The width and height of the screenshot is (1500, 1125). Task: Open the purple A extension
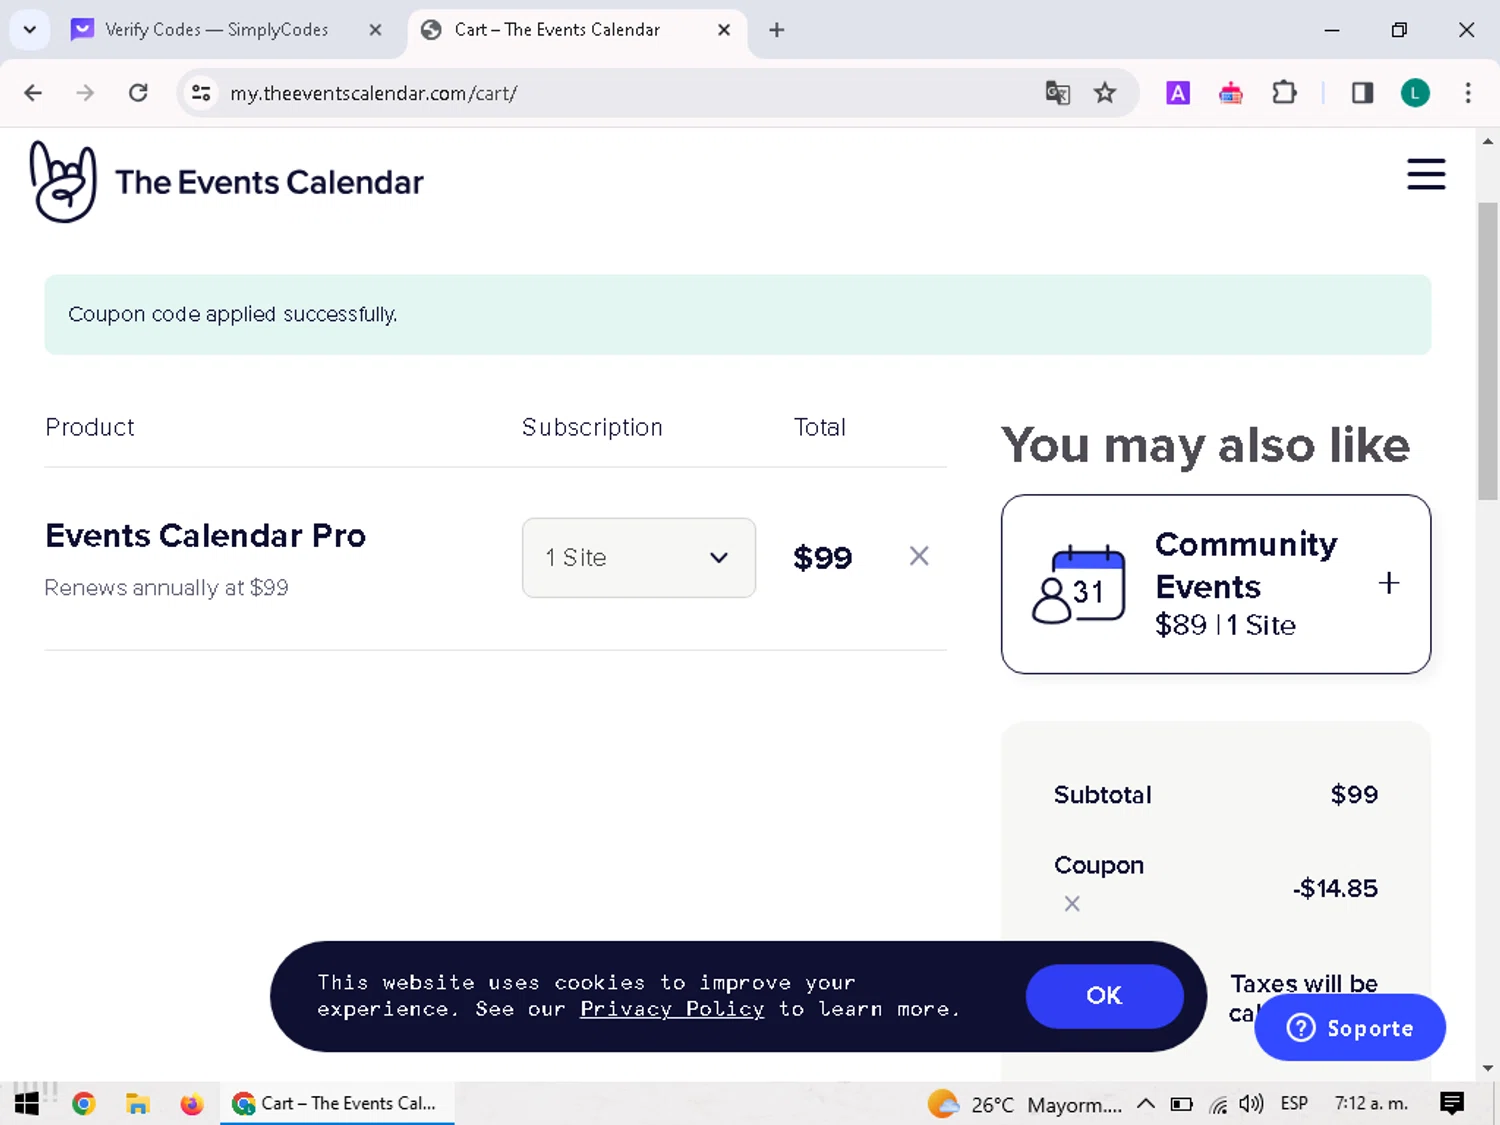tap(1178, 93)
